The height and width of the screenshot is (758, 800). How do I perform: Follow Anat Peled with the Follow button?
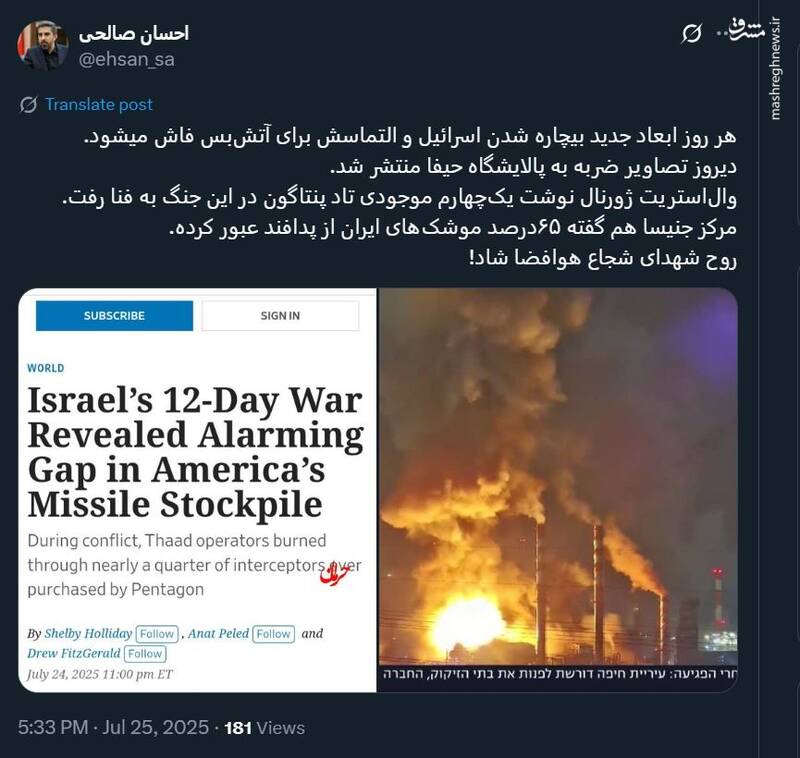click(x=273, y=634)
